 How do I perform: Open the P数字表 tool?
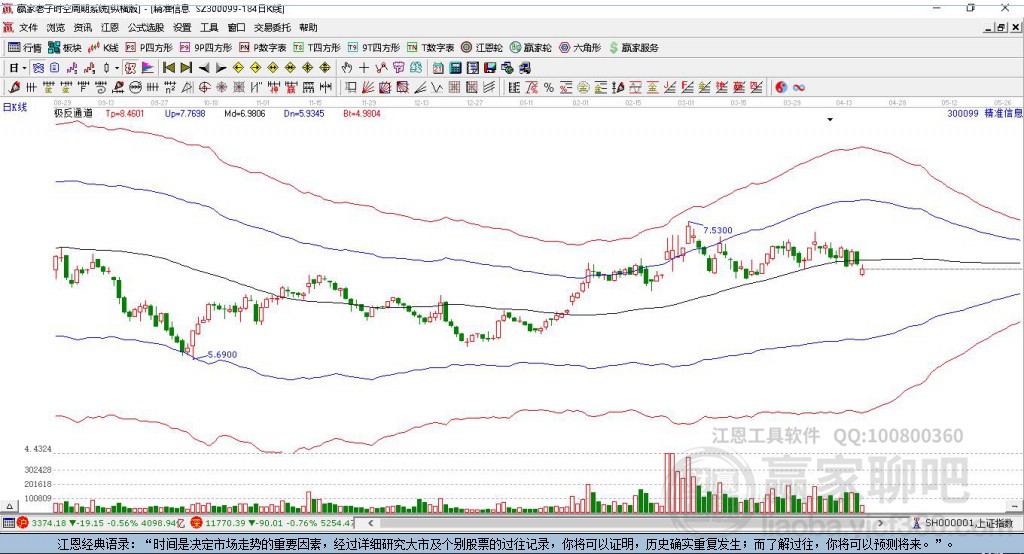pyautogui.click(x=263, y=48)
